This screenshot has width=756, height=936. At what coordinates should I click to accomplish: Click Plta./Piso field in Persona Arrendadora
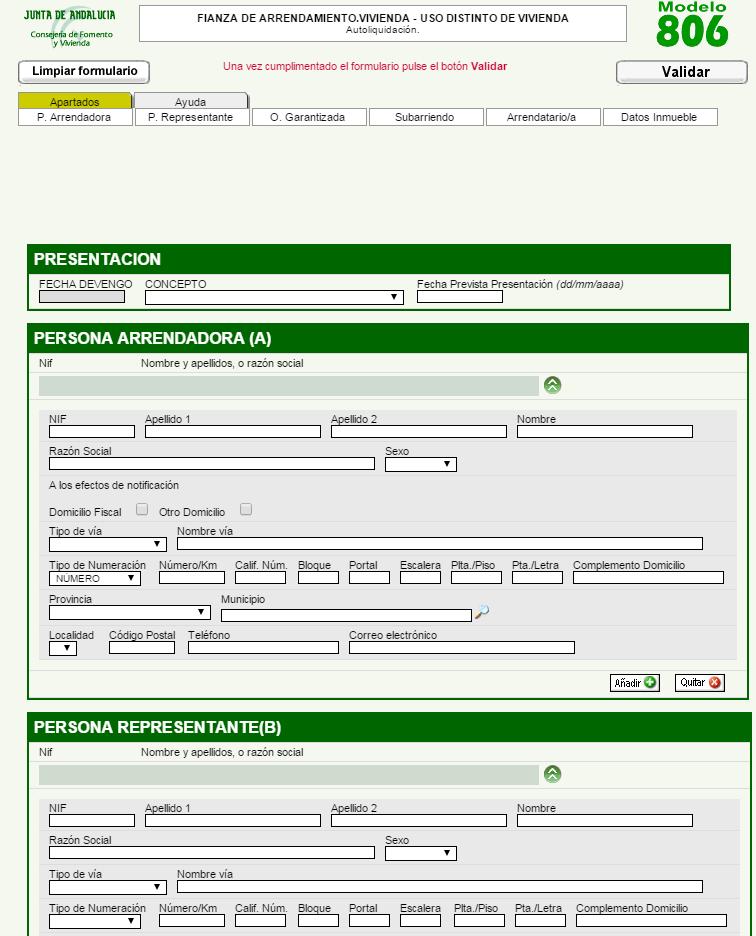[477, 578]
